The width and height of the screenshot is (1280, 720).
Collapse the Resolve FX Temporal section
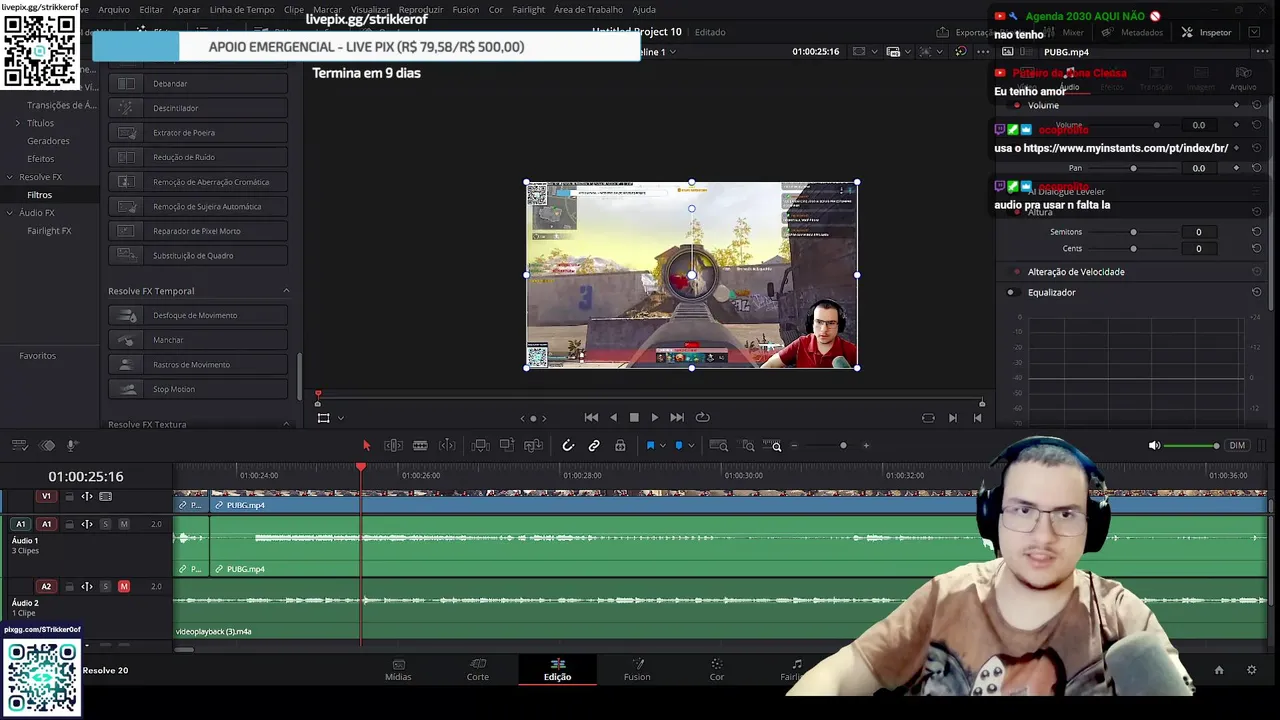tap(286, 291)
